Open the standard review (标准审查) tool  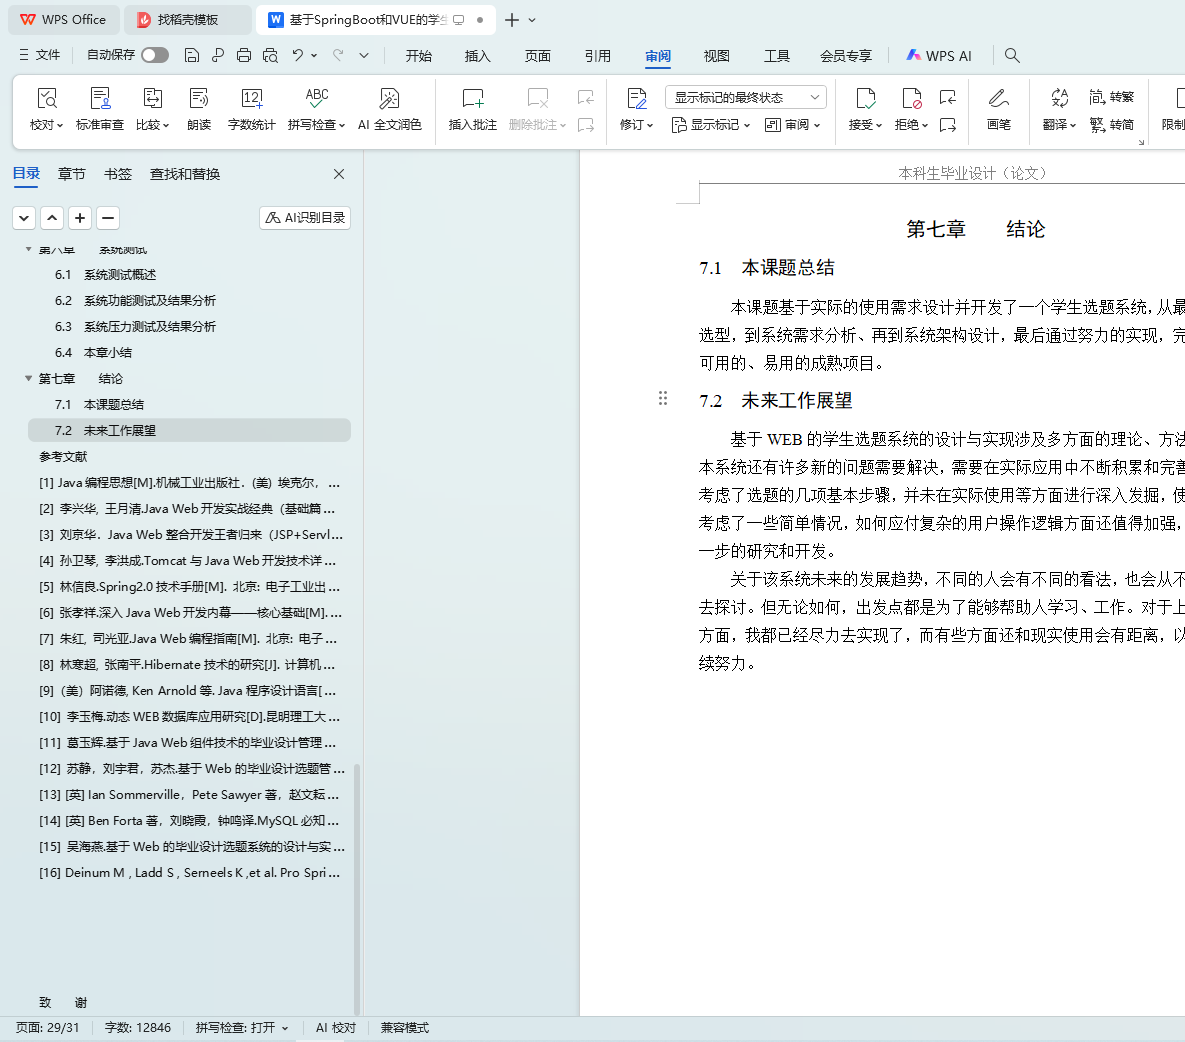point(100,99)
